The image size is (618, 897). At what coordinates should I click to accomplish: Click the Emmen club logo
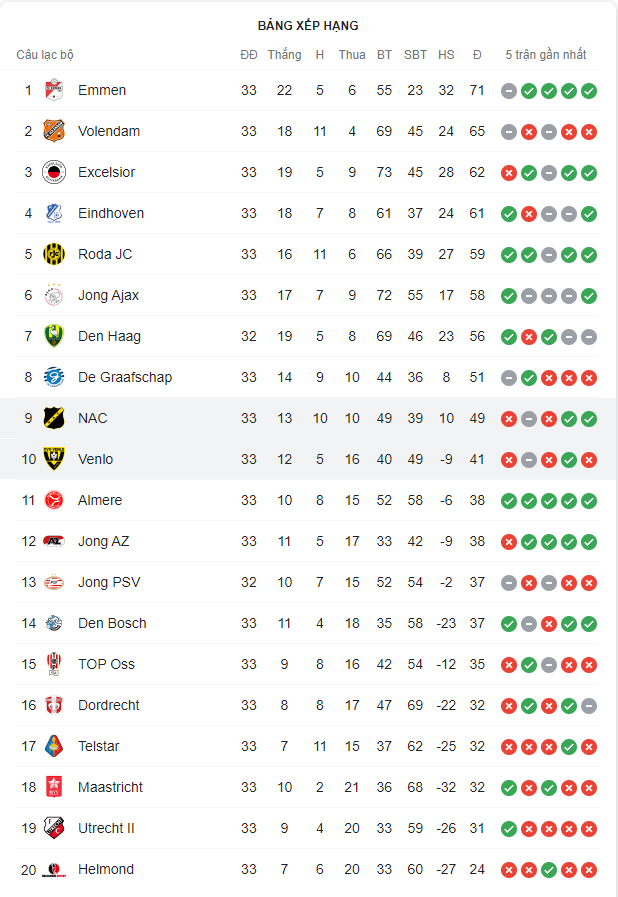pyautogui.click(x=54, y=90)
